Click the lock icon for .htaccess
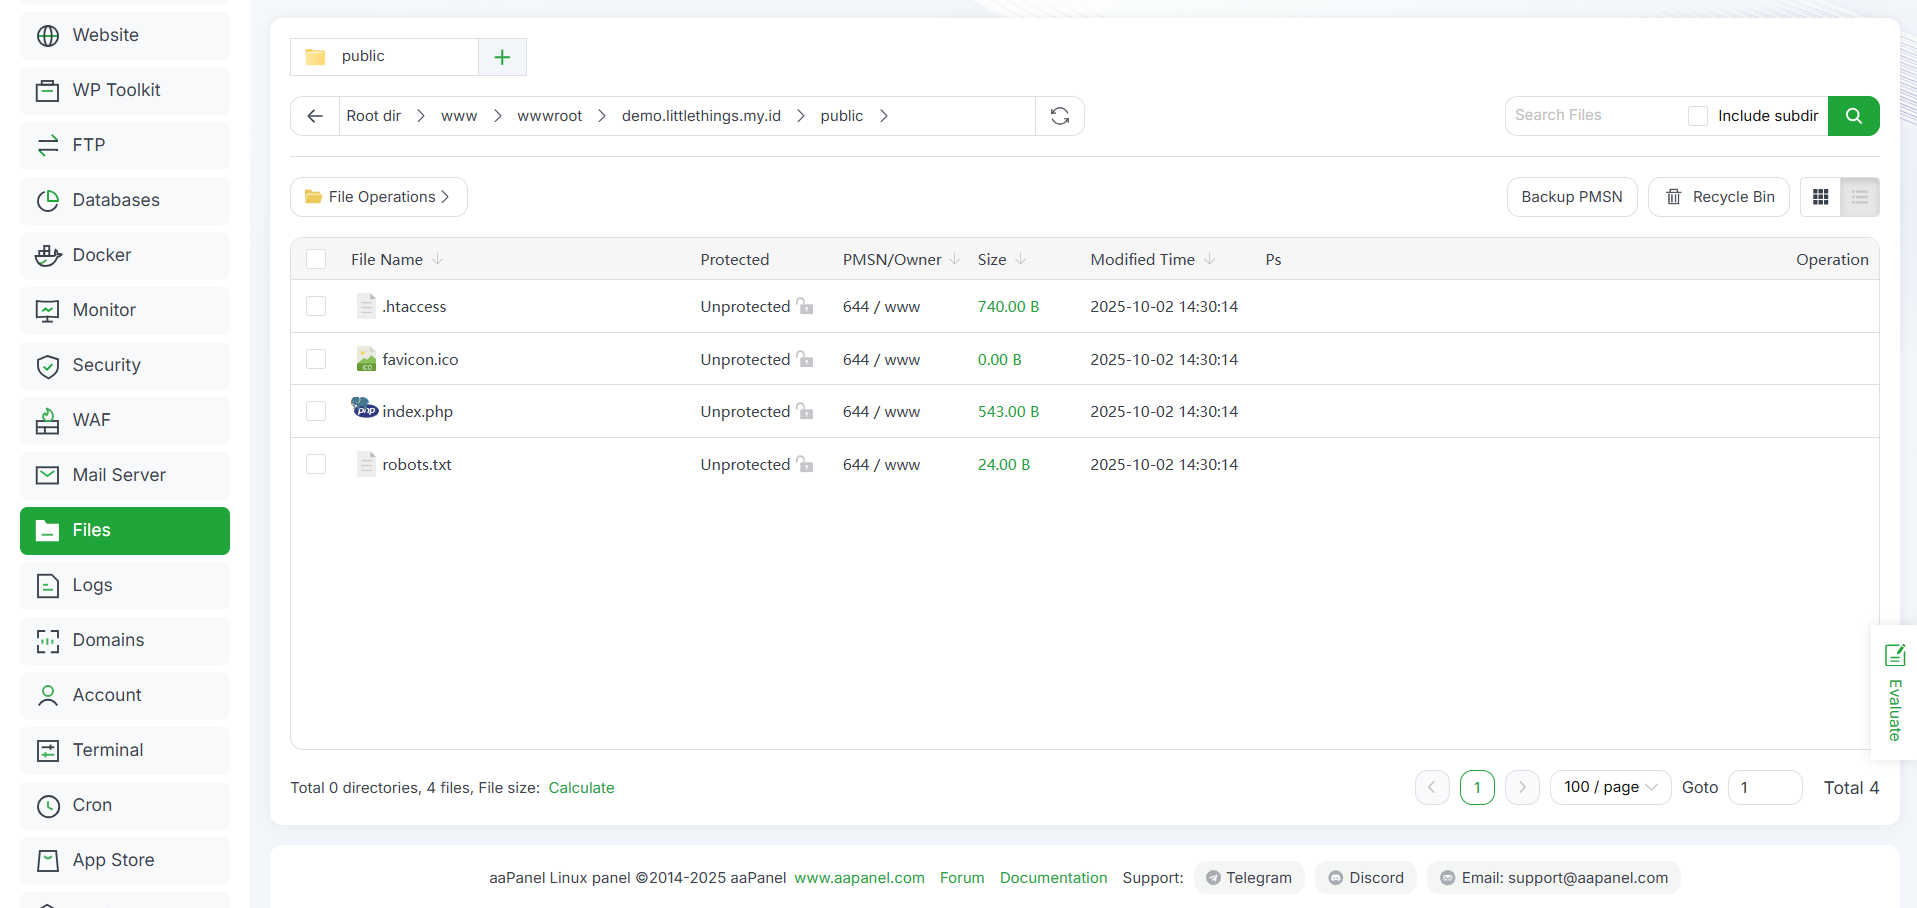1917x908 pixels. pos(805,306)
